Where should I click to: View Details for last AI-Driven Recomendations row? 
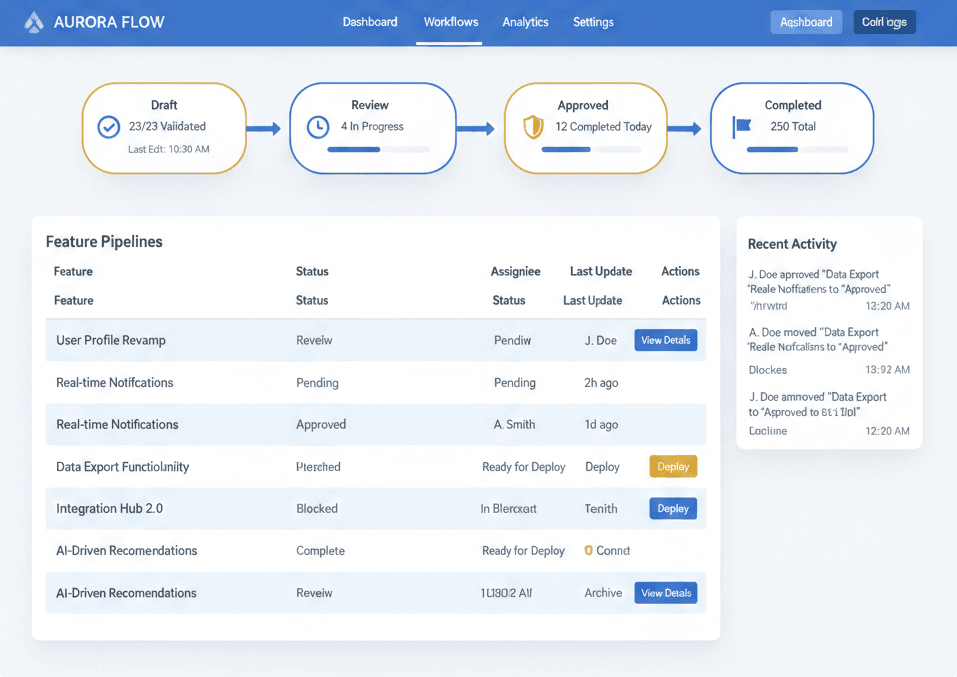(x=665, y=593)
